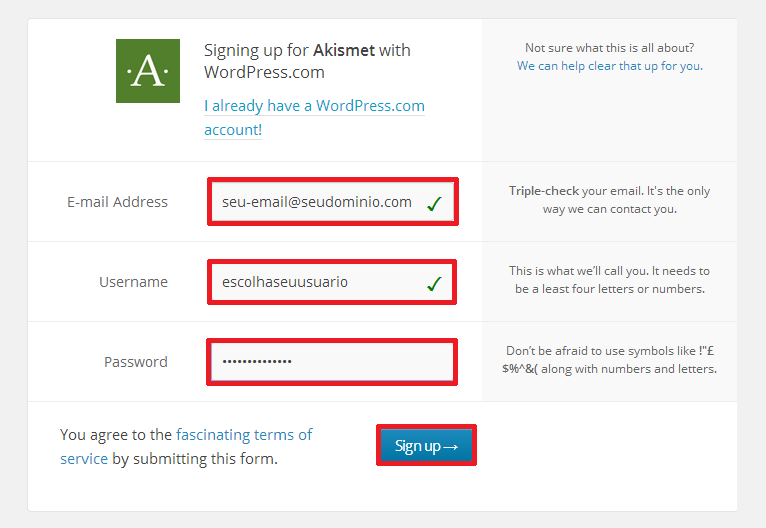This screenshot has width=766, height=528.
Task: Click the 'by submitting this form.' text
Action: point(195,459)
